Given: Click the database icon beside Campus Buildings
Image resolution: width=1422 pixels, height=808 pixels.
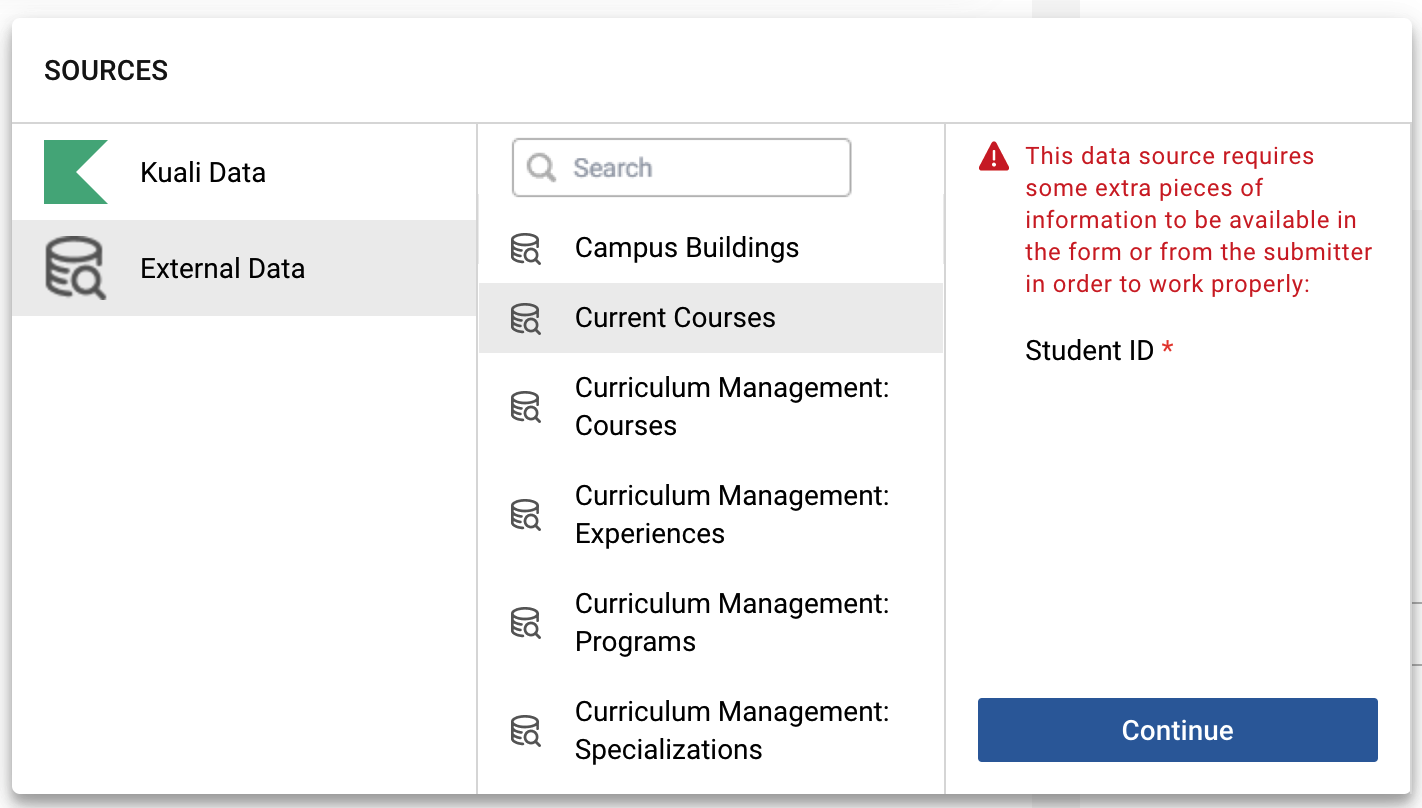Looking at the screenshot, I should pos(525,249).
